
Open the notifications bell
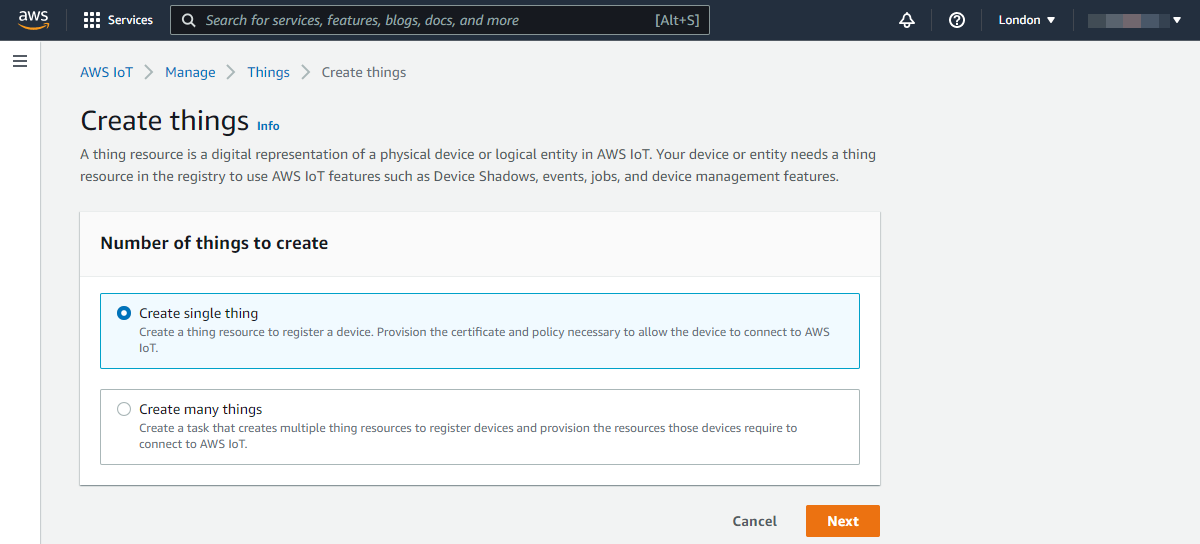pyautogui.click(x=907, y=20)
